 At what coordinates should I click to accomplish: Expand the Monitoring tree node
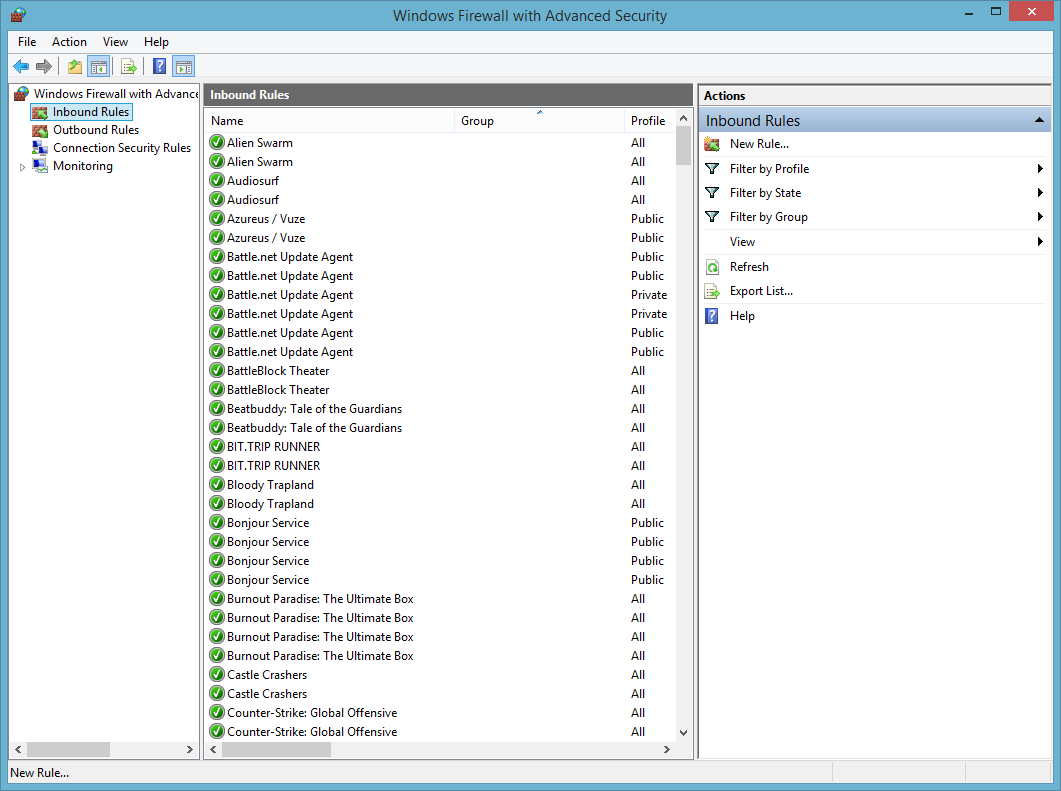(x=22, y=166)
